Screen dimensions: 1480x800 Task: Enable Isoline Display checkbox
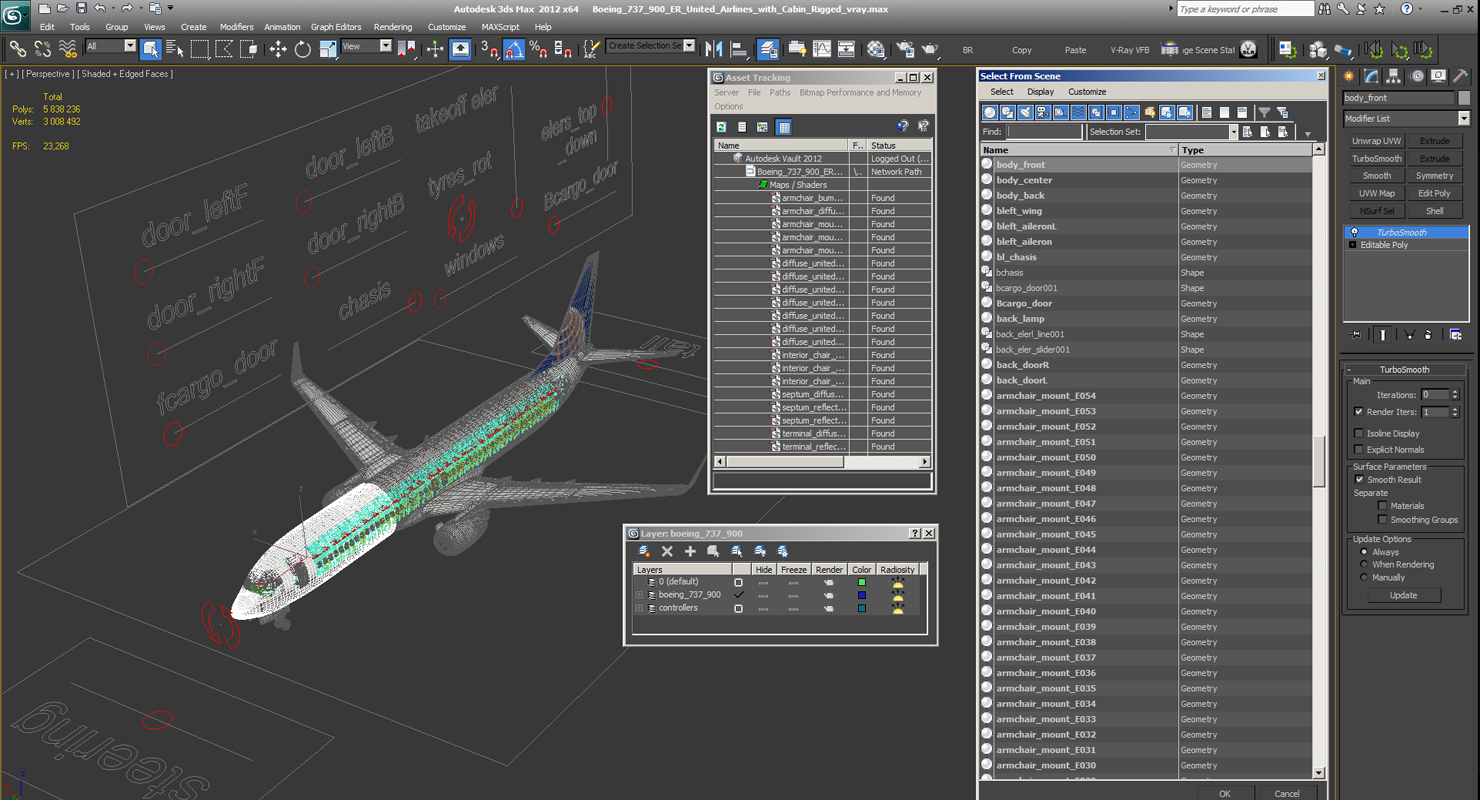pyautogui.click(x=1358, y=433)
